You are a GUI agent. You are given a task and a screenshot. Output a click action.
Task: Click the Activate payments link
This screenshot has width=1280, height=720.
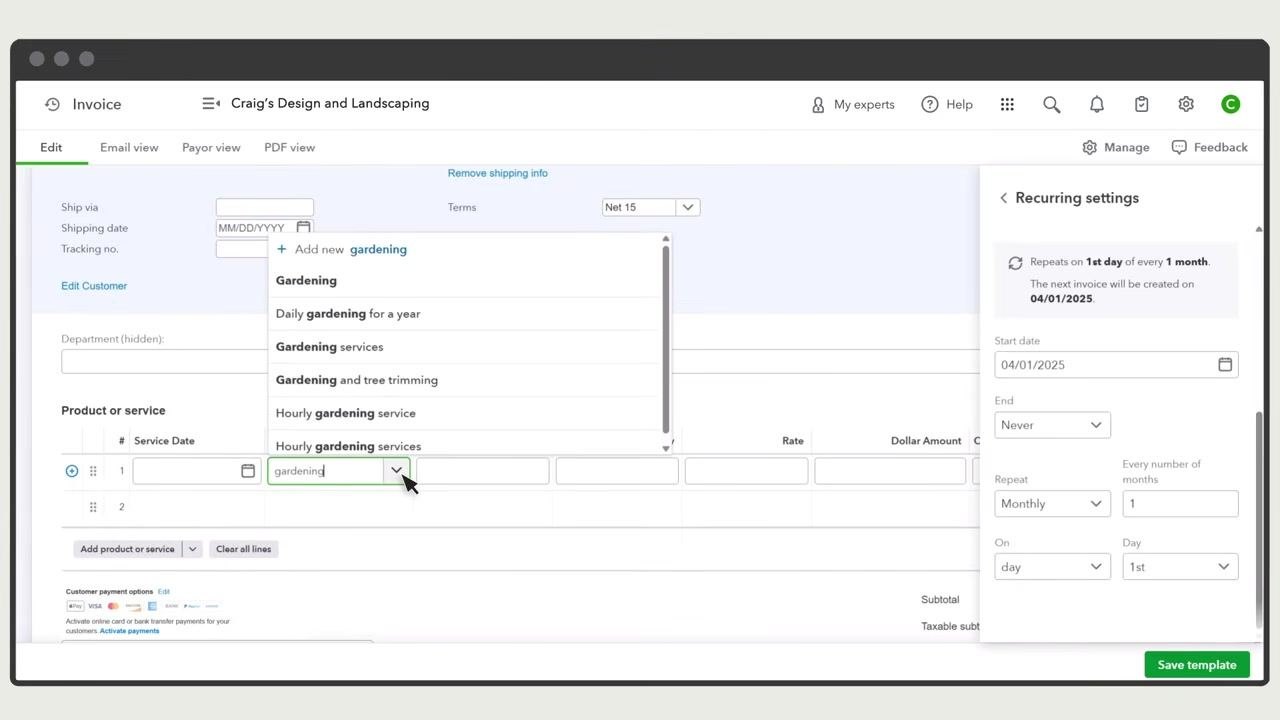(129, 631)
